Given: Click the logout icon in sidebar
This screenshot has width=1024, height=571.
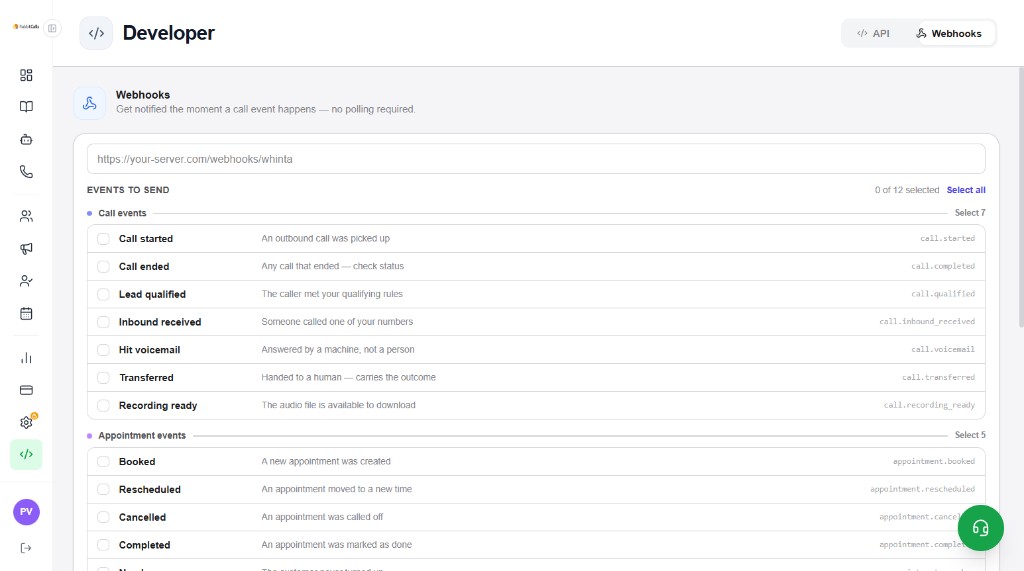Looking at the screenshot, I should [26, 548].
